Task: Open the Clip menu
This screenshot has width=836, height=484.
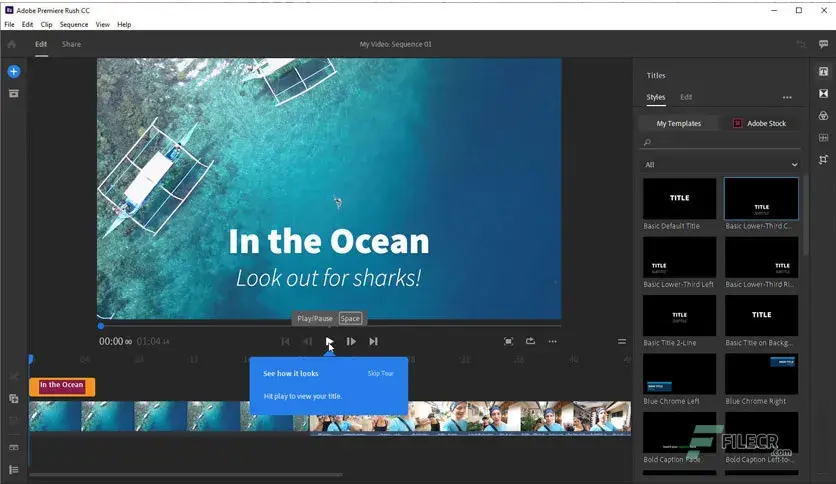Action: (x=46, y=25)
